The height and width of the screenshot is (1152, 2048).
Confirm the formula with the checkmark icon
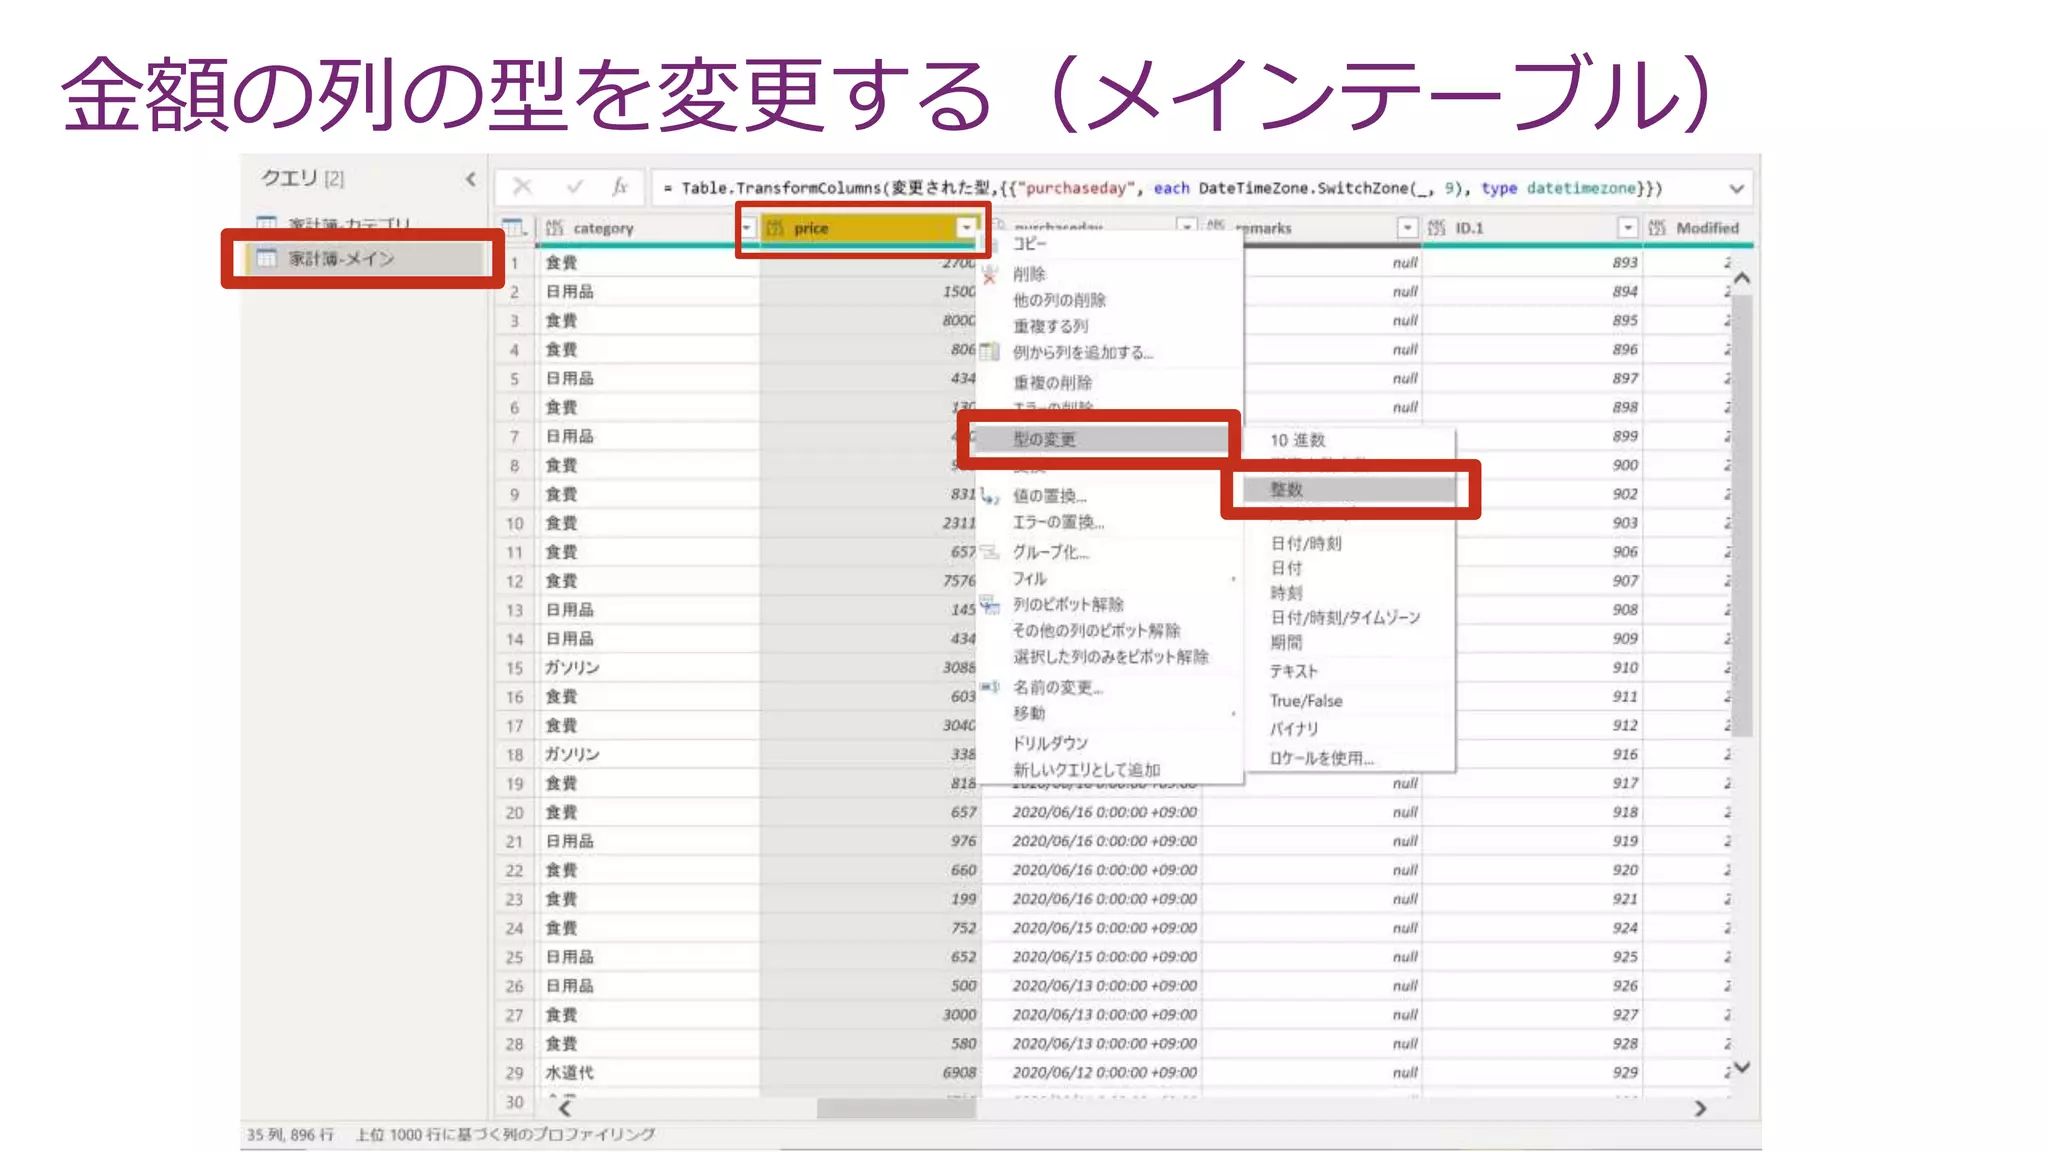(574, 187)
